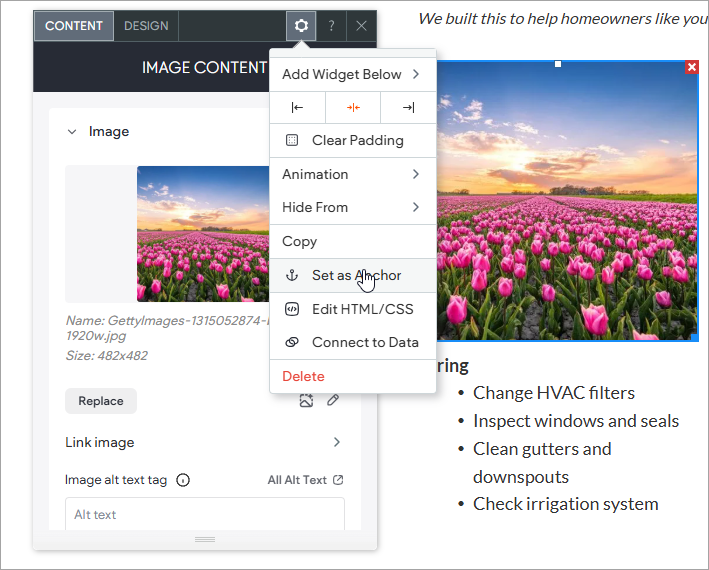Align widget to the right
The height and width of the screenshot is (570, 709).
(x=408, y=108)
